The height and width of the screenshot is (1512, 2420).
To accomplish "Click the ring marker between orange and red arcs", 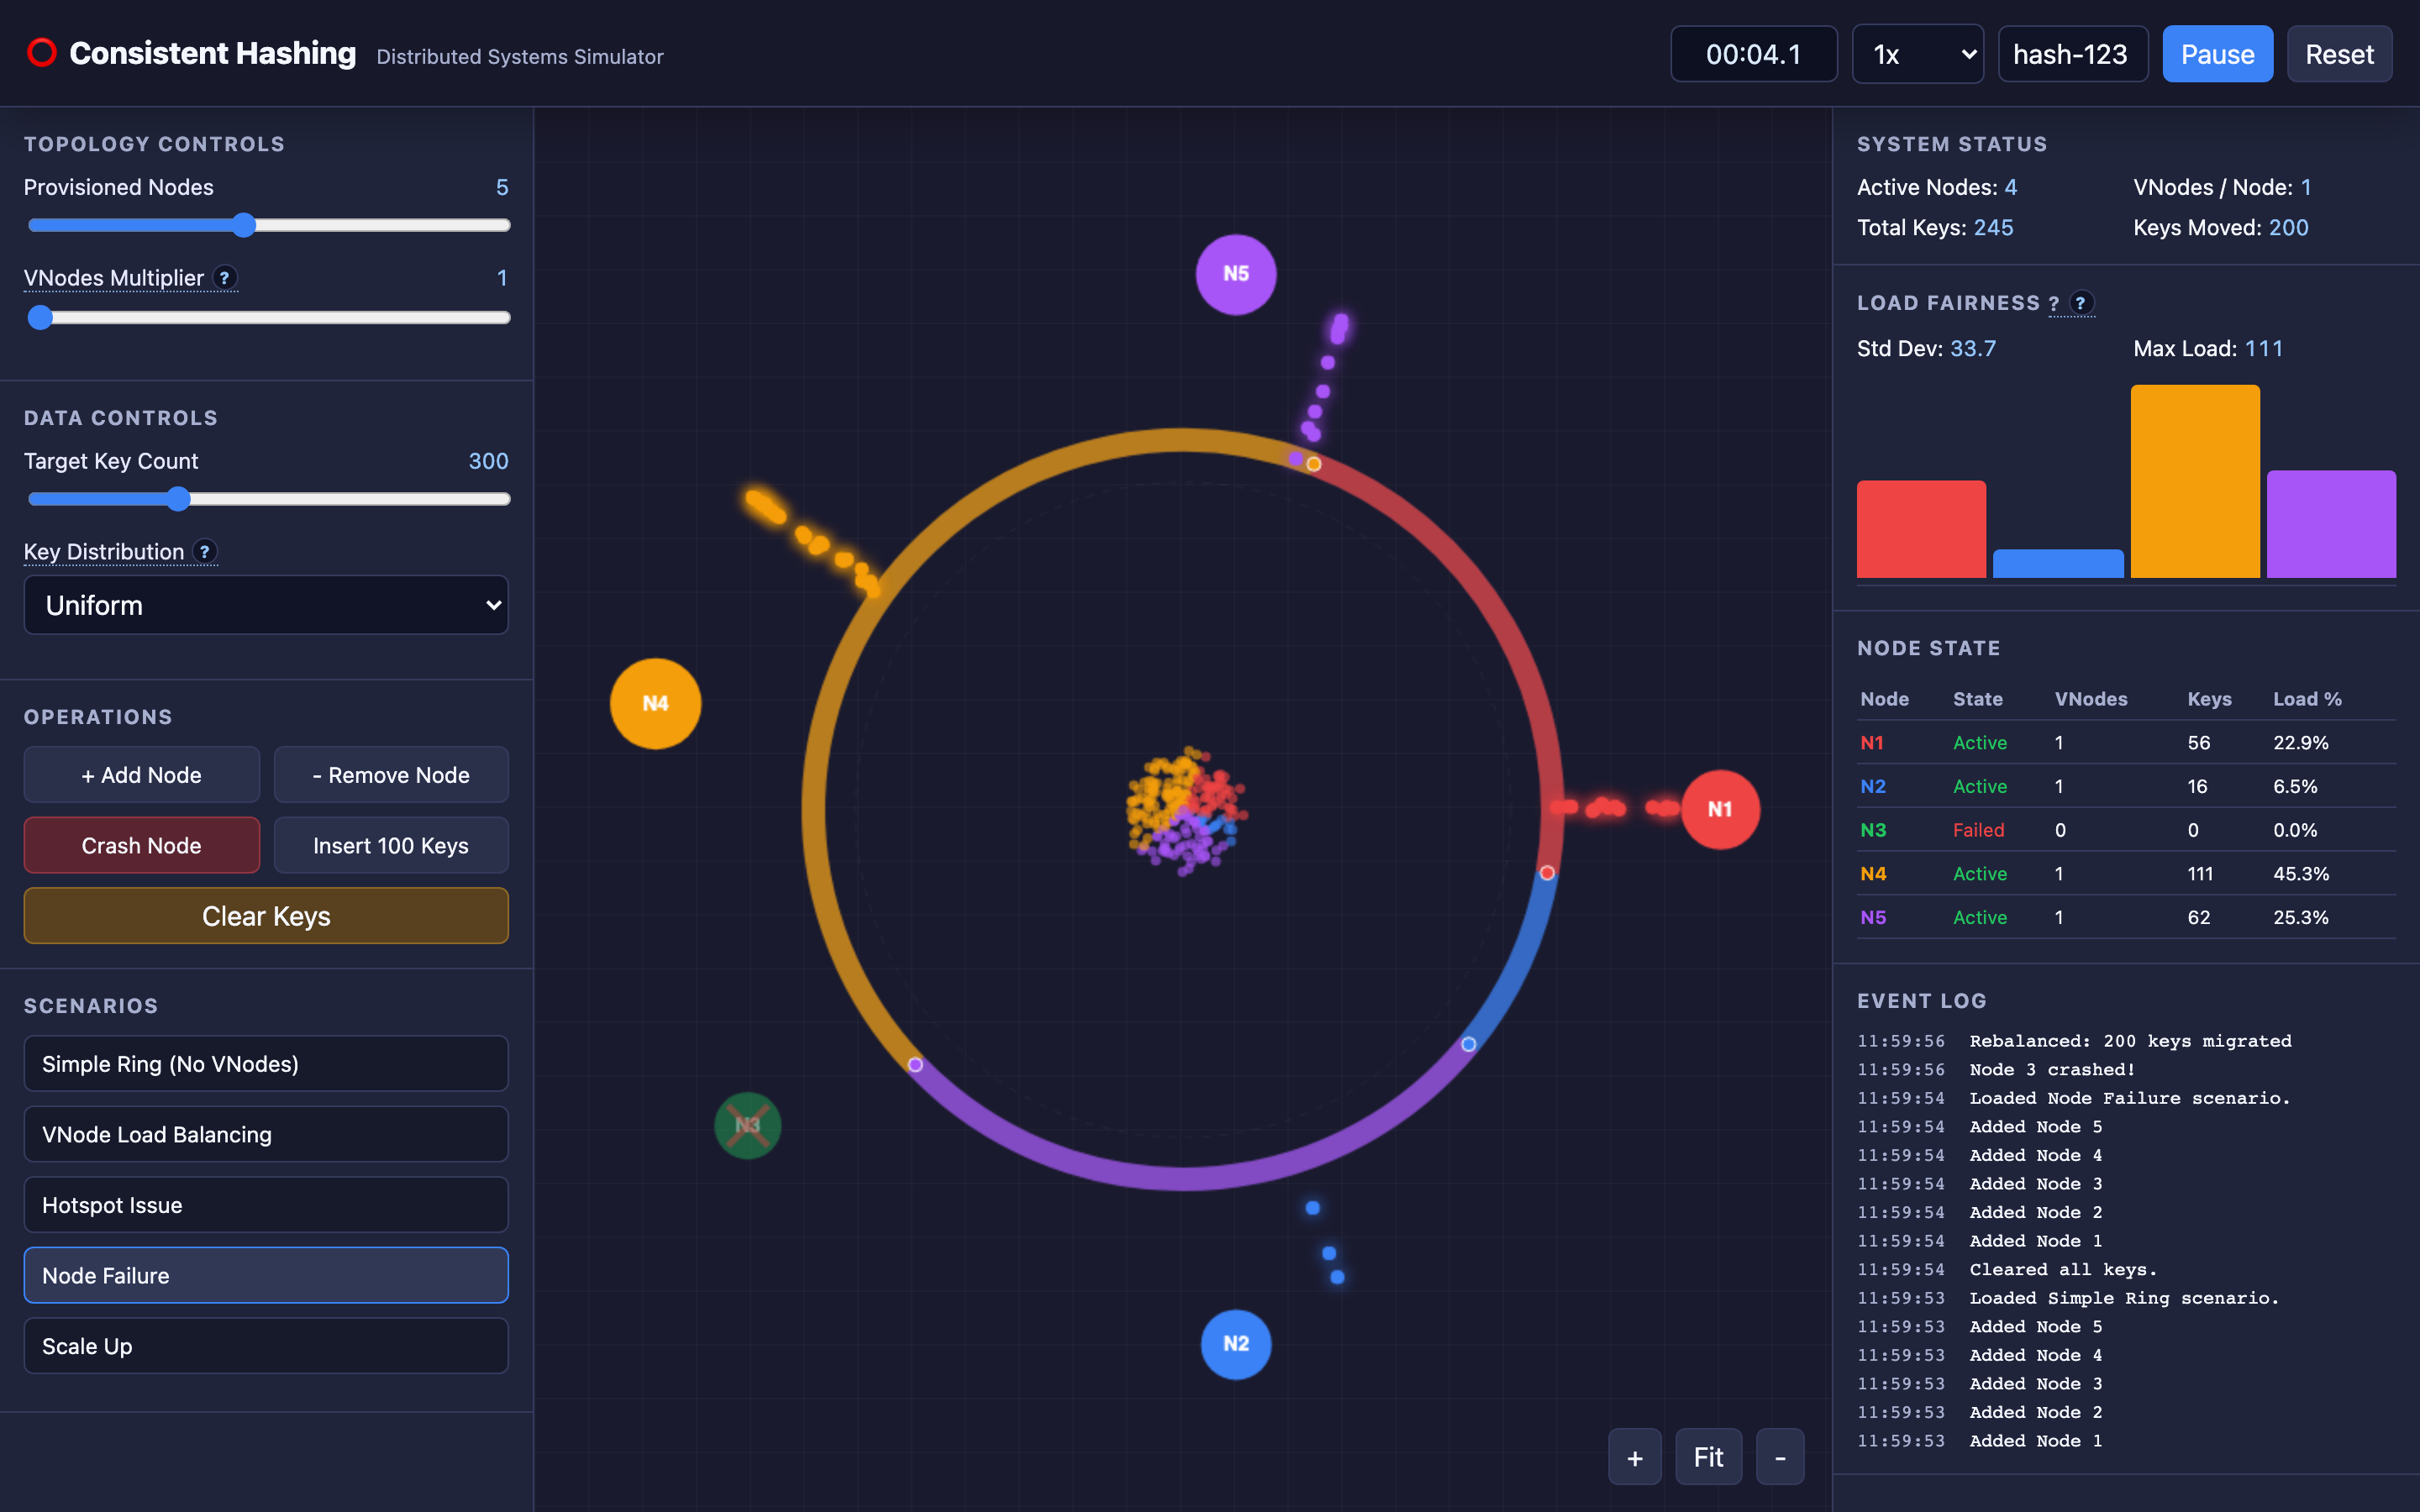I will tap(1314, 464).
